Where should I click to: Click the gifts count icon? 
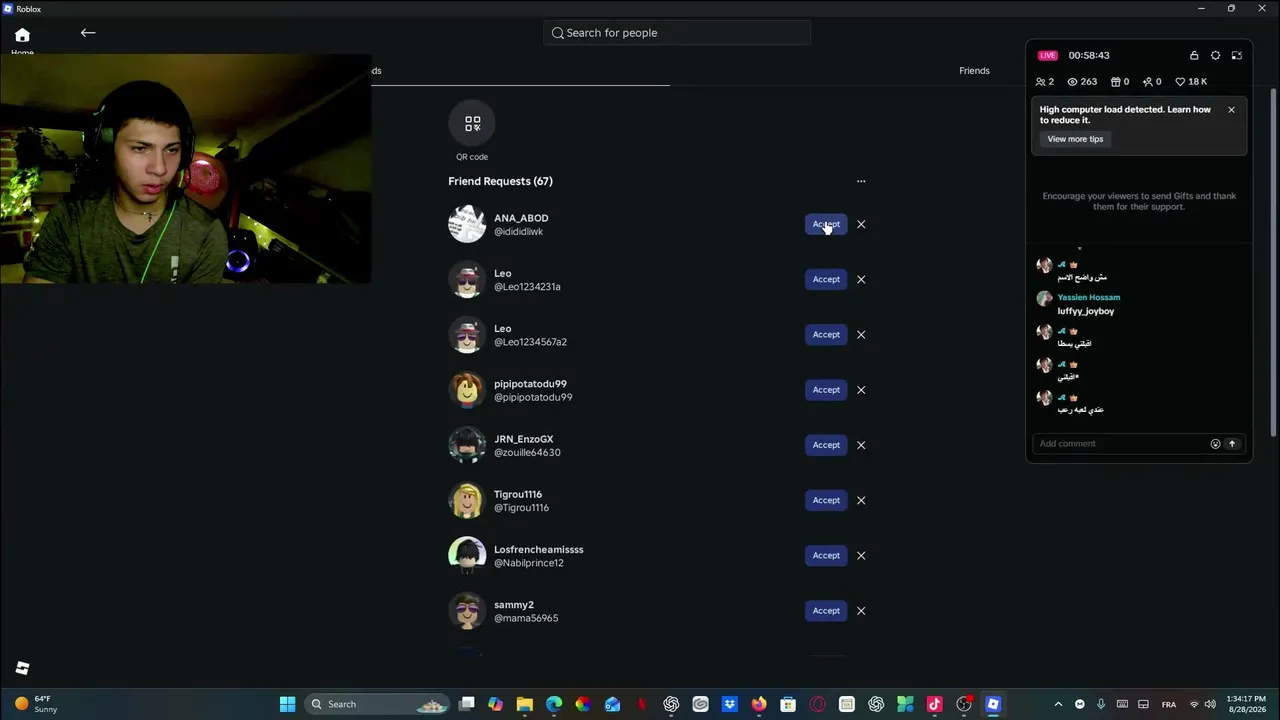click(1116, 82)
